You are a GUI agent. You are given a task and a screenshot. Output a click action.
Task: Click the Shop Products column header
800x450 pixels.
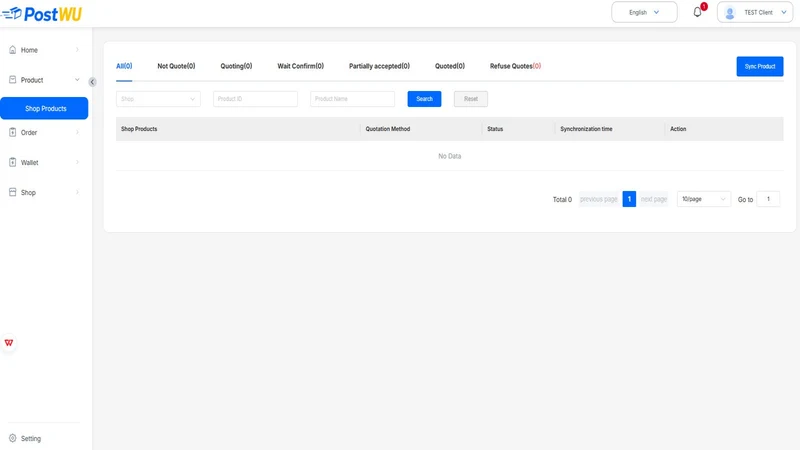click(139, 129)
